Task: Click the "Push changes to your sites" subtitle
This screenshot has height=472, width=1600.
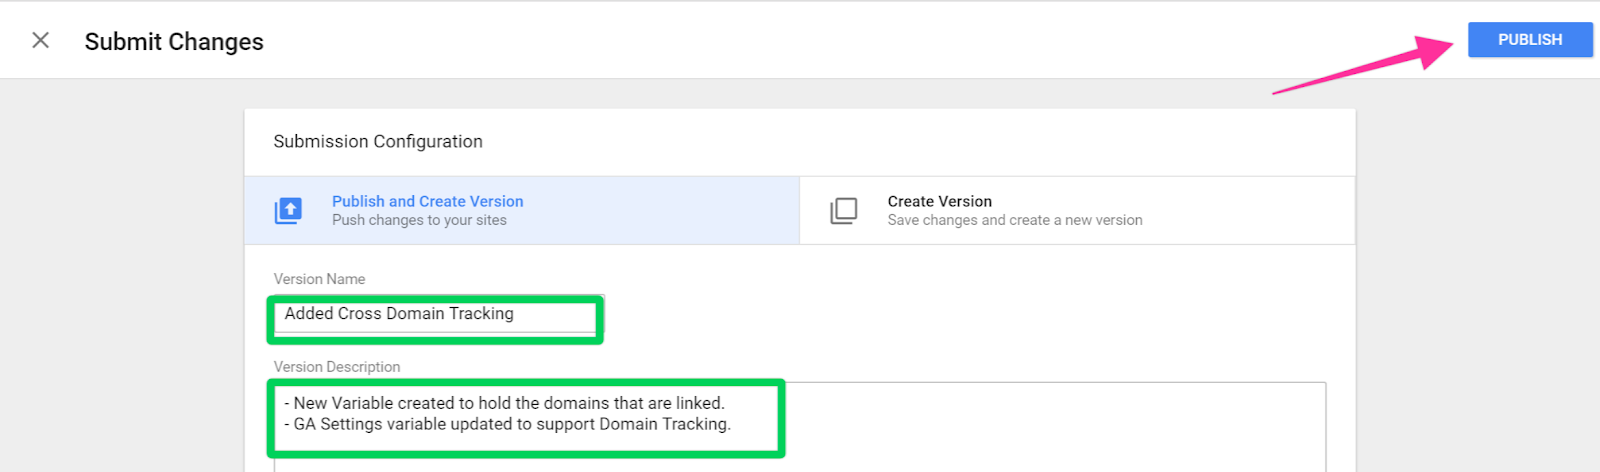Action: point(419,221)
